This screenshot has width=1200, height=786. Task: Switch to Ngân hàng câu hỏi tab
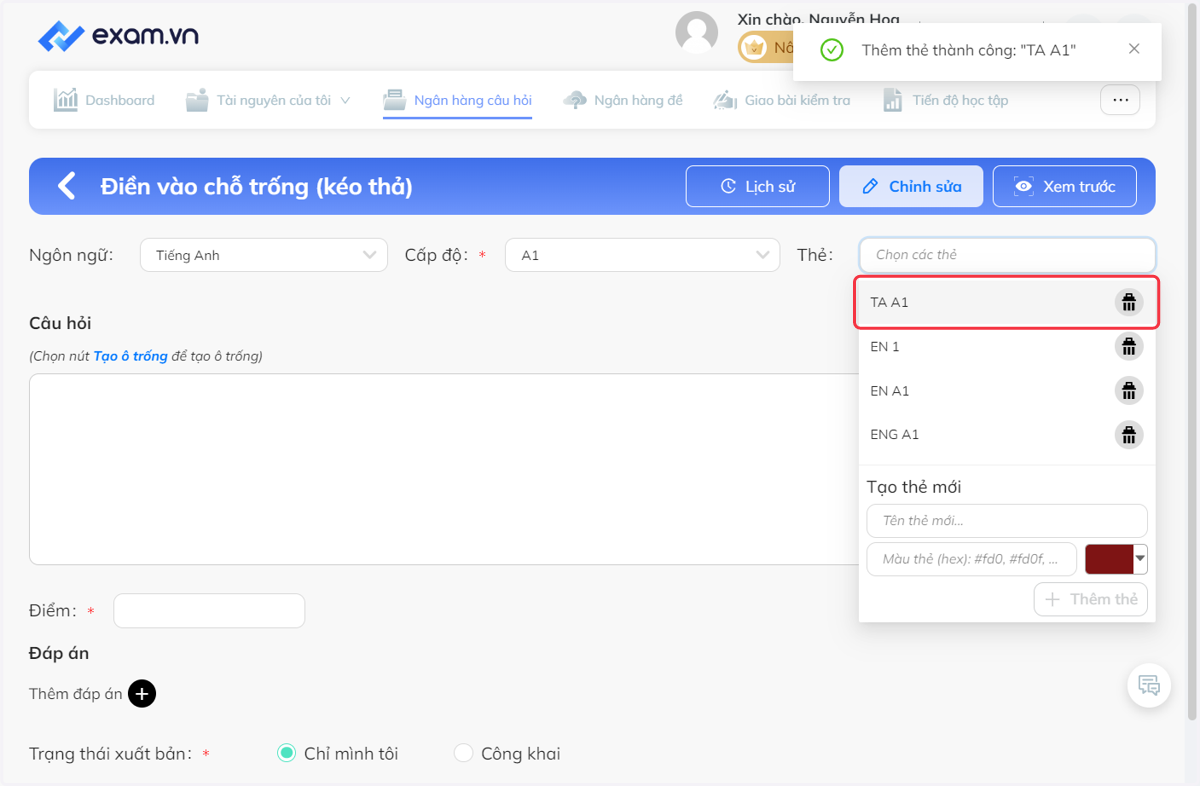pyautogui.click(x=458, y=100)
